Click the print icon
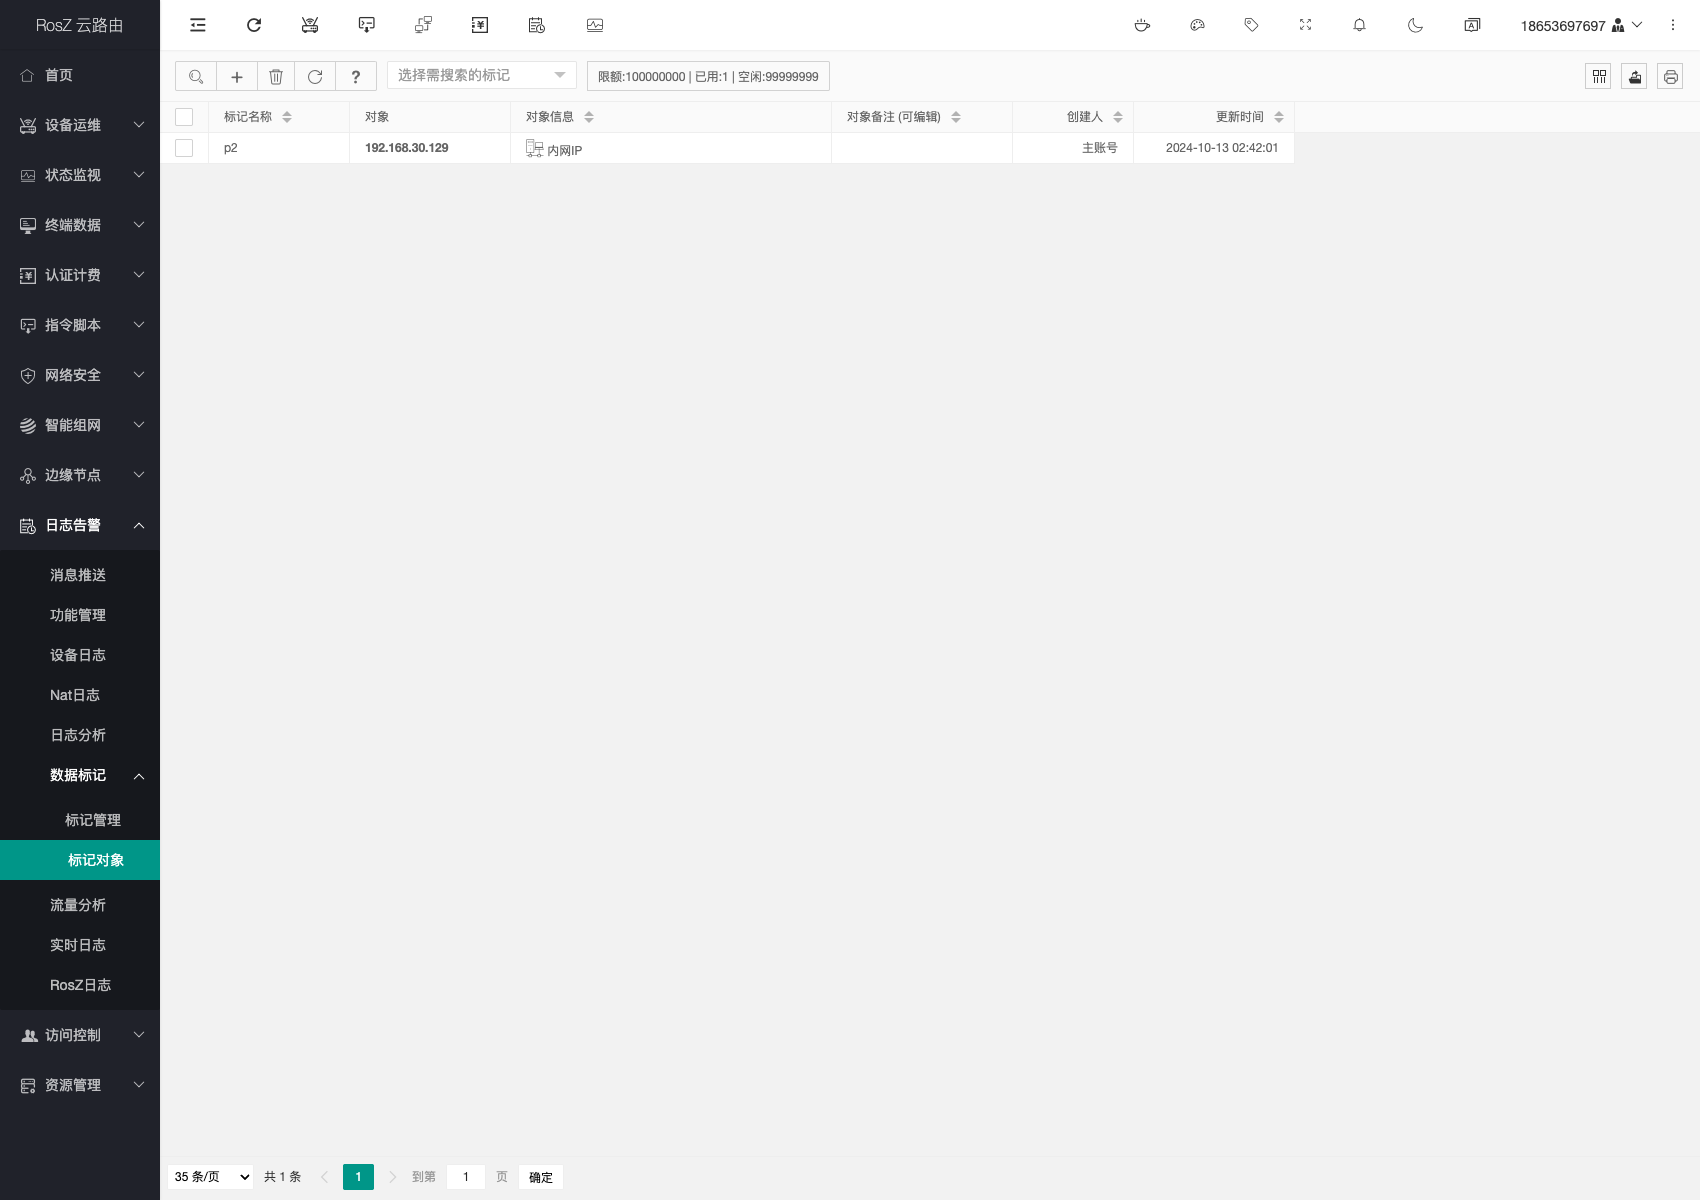The image size is (1700, 1200). pyautogui.click(x=1670, y=76)
